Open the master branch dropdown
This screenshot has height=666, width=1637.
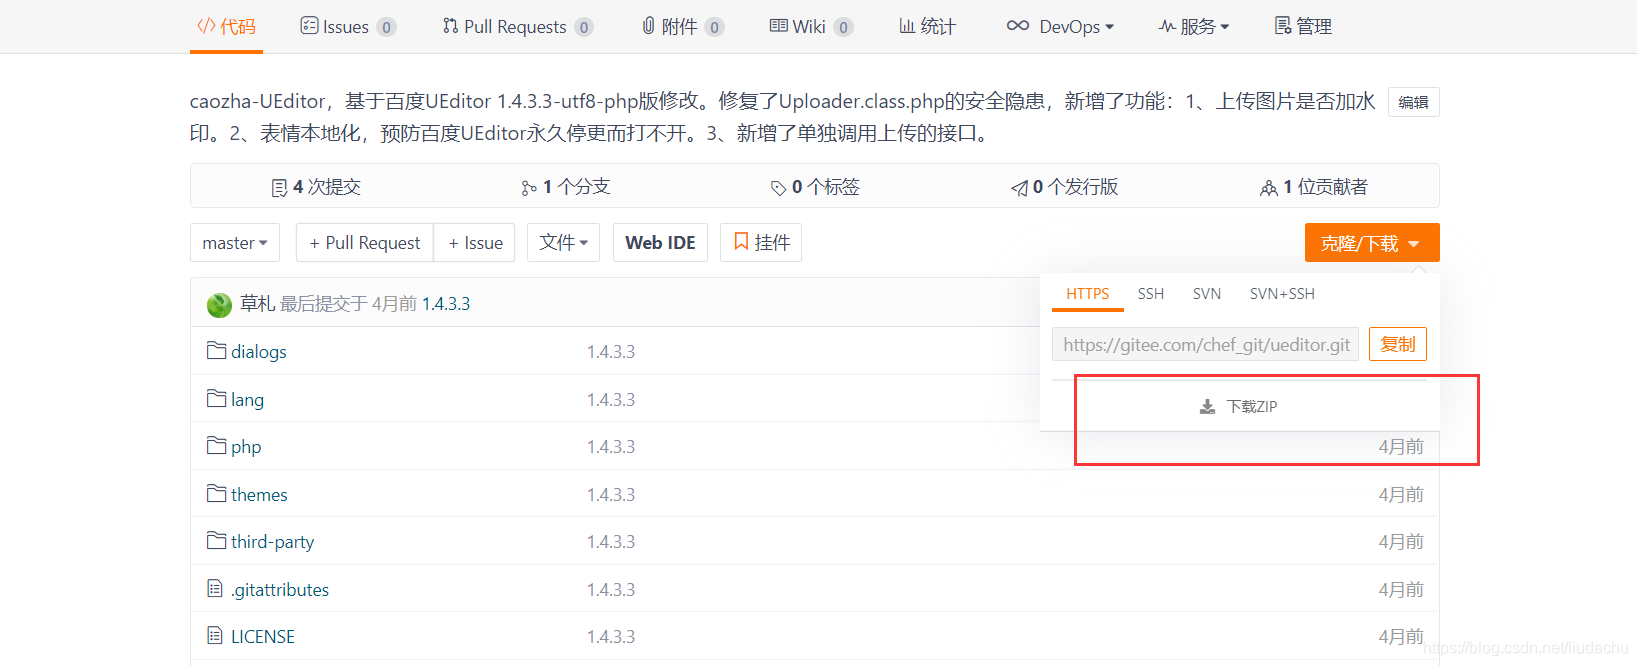(235, 243)
